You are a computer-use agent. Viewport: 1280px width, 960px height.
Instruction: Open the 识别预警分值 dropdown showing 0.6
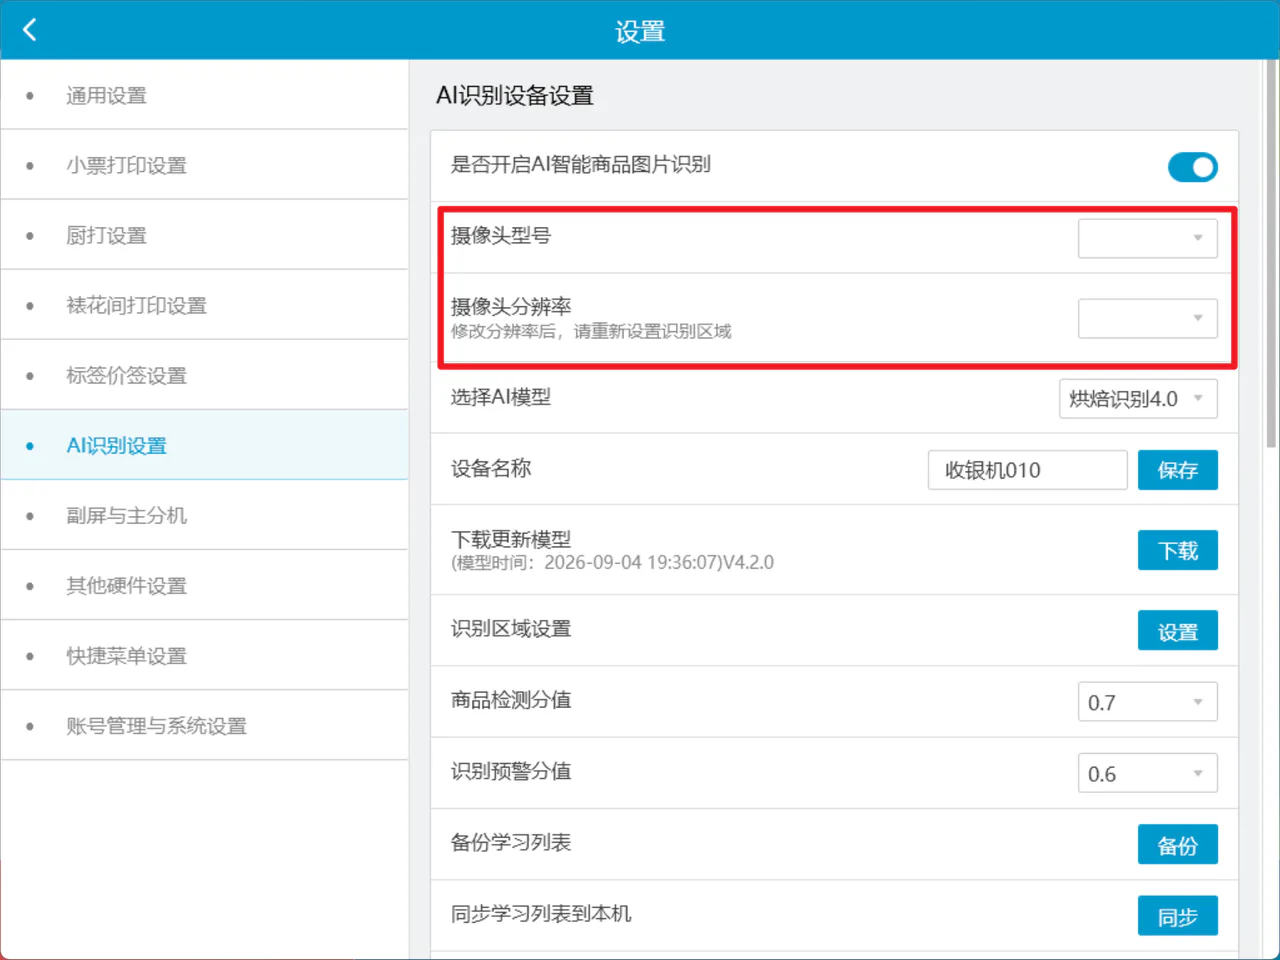1147,773
